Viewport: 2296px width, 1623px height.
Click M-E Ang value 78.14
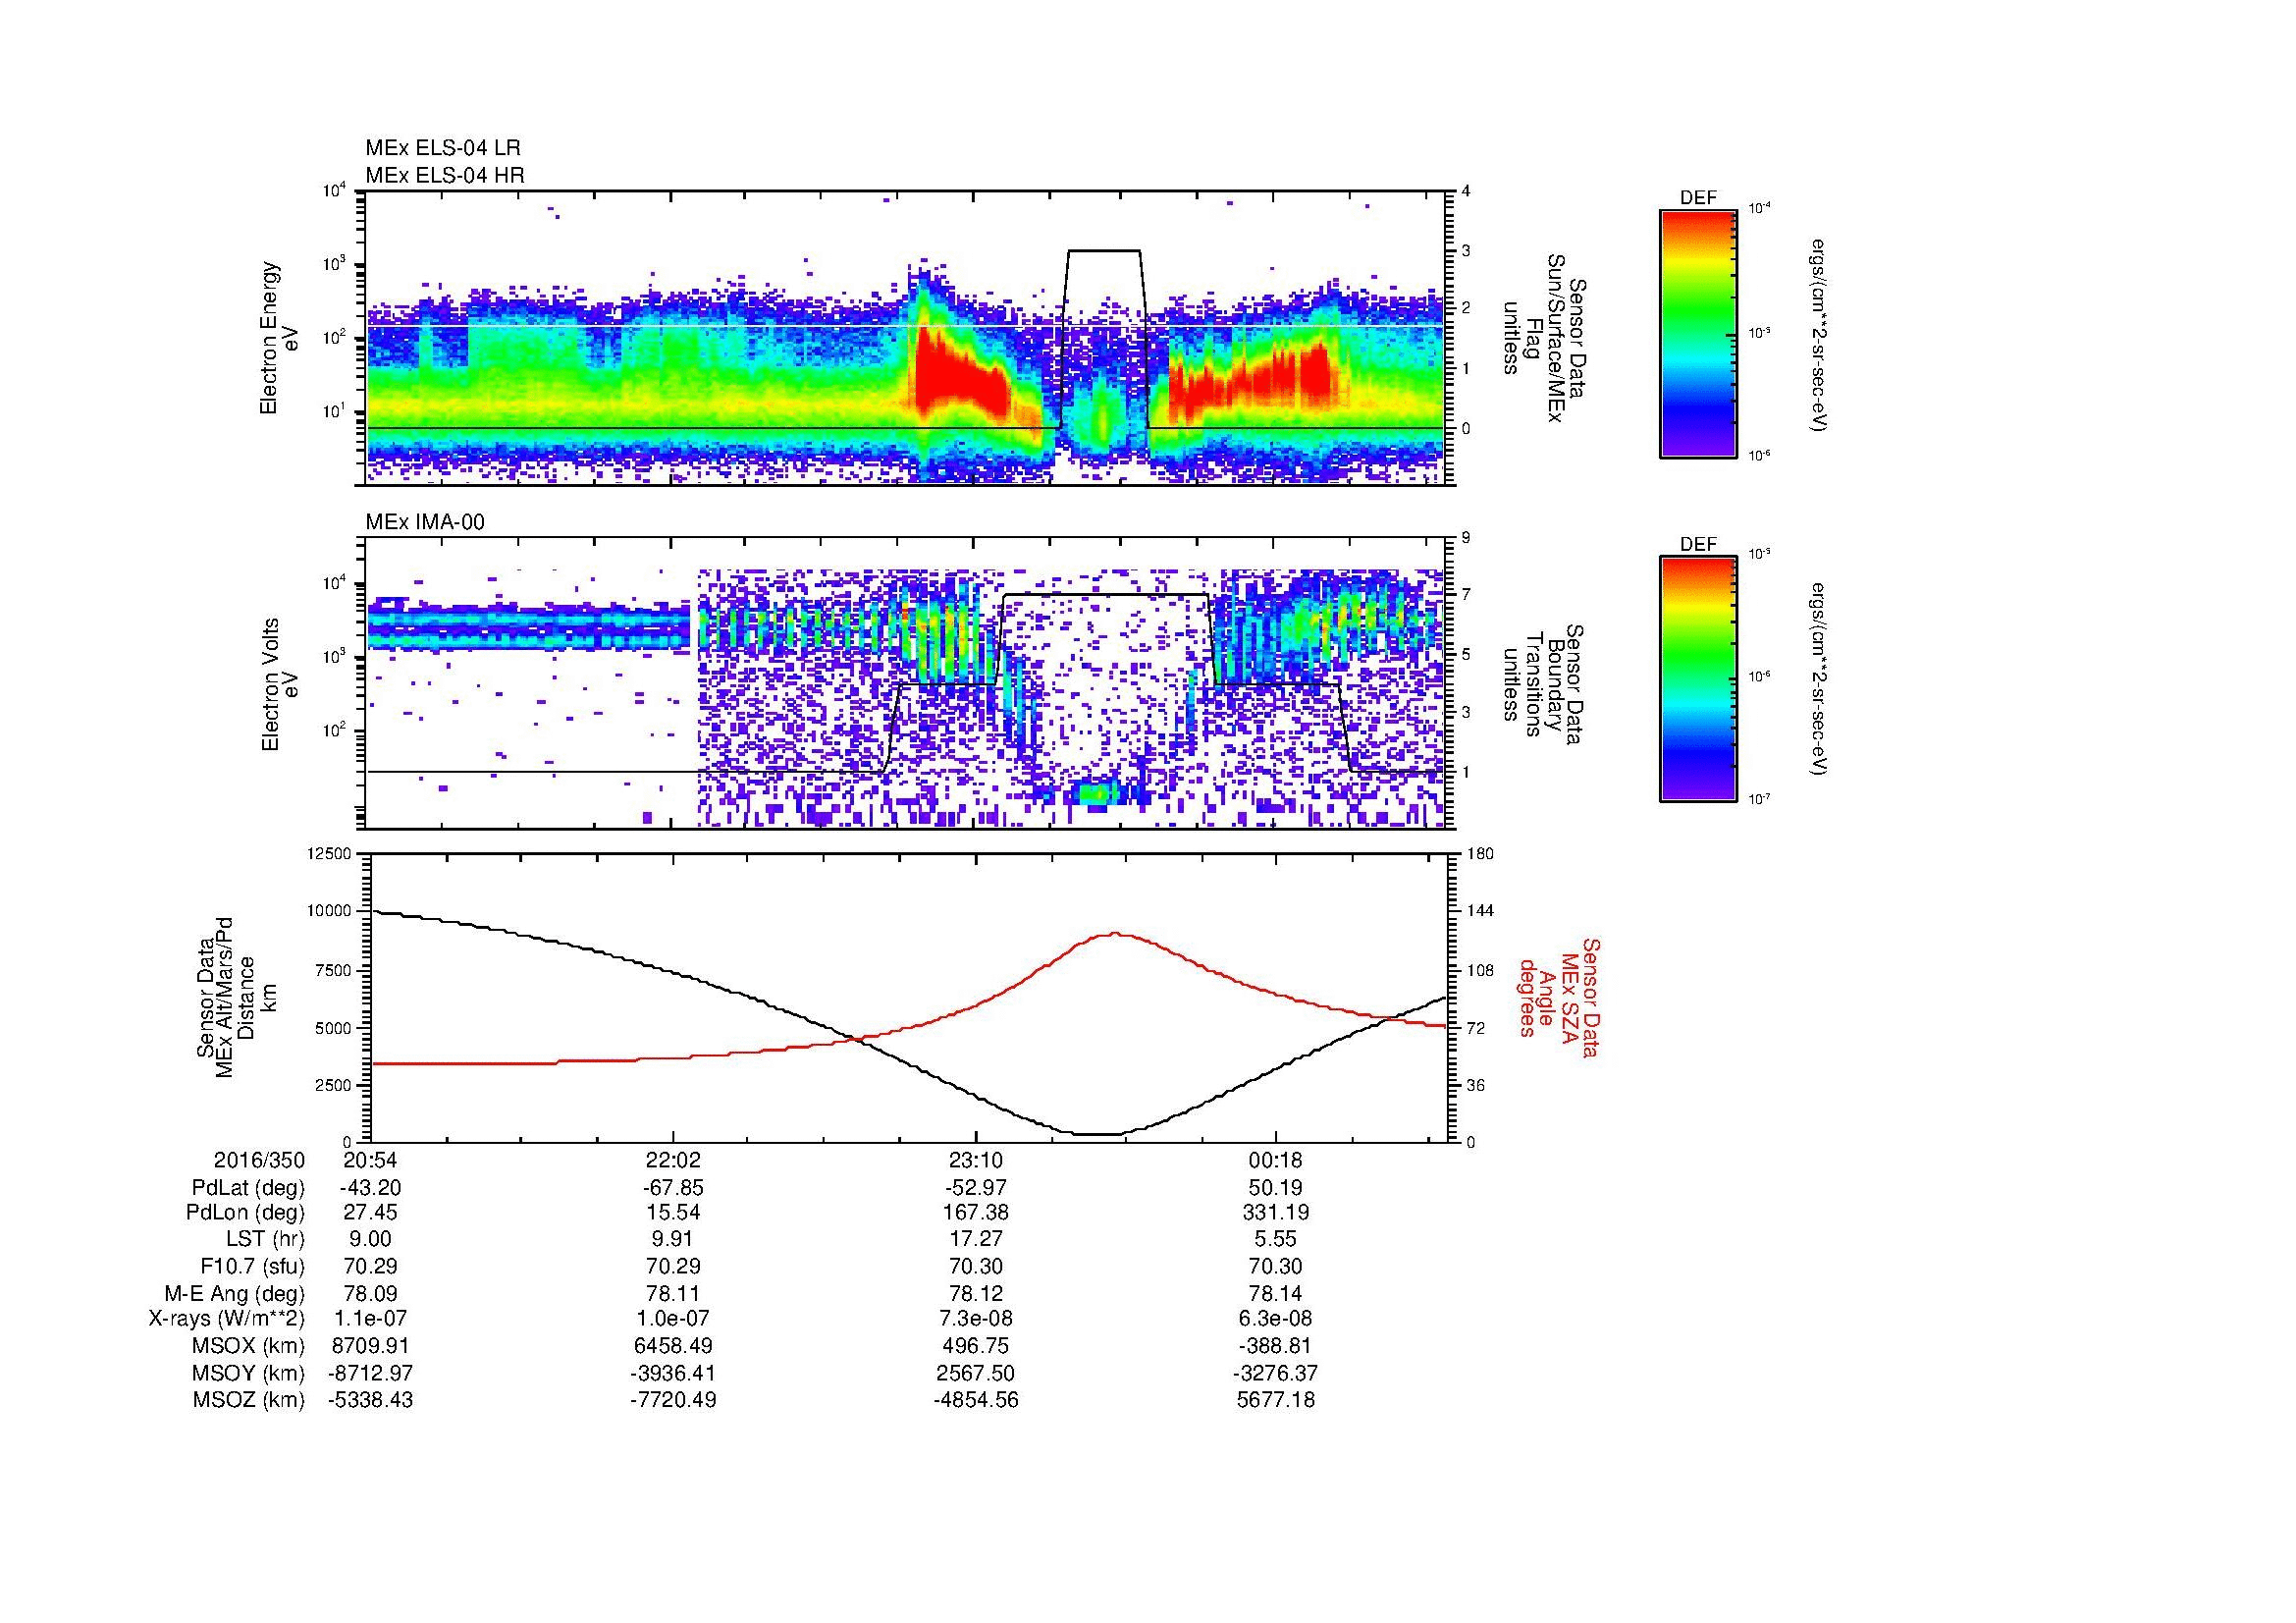click(x=1276, y=1294)
